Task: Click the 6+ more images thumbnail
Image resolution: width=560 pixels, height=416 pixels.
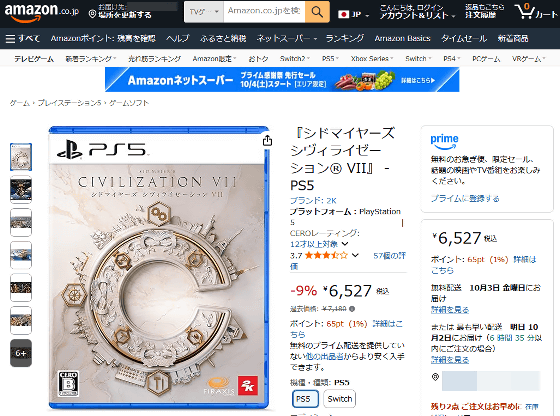Action: tap(21, 353)
